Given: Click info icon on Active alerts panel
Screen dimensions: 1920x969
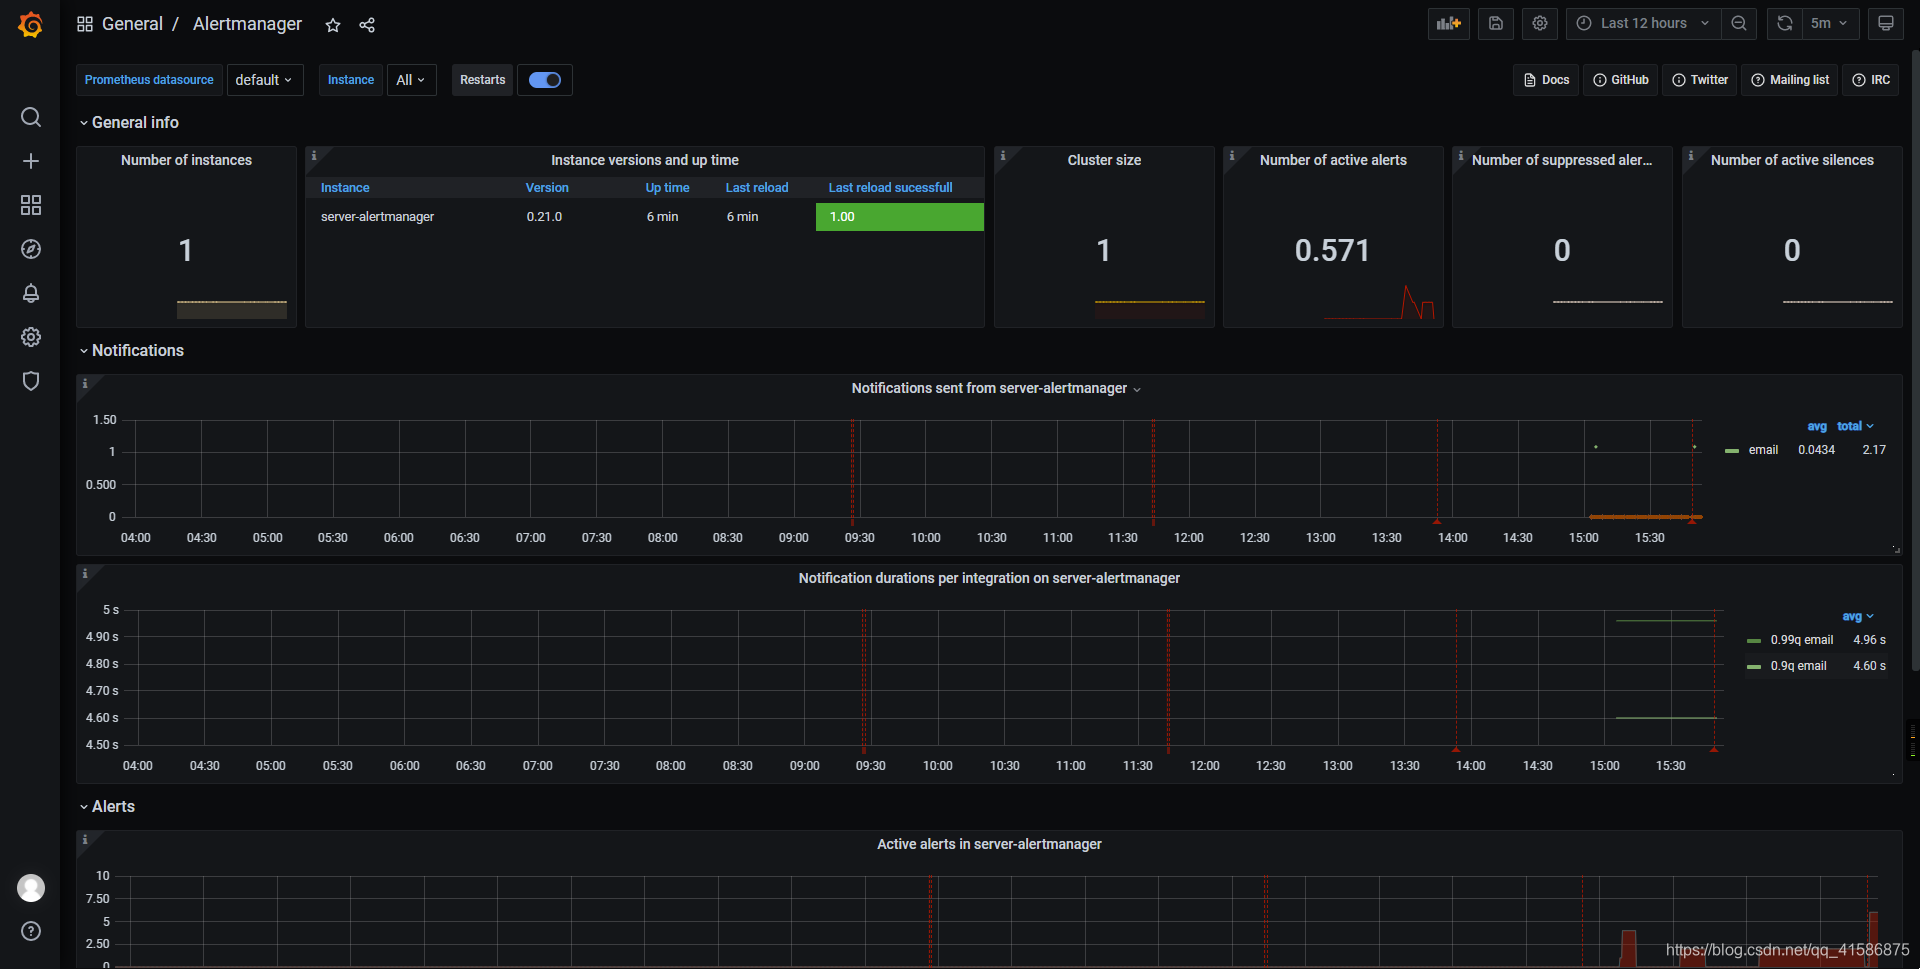Looking at the screenshot, I should pos(85,840).
